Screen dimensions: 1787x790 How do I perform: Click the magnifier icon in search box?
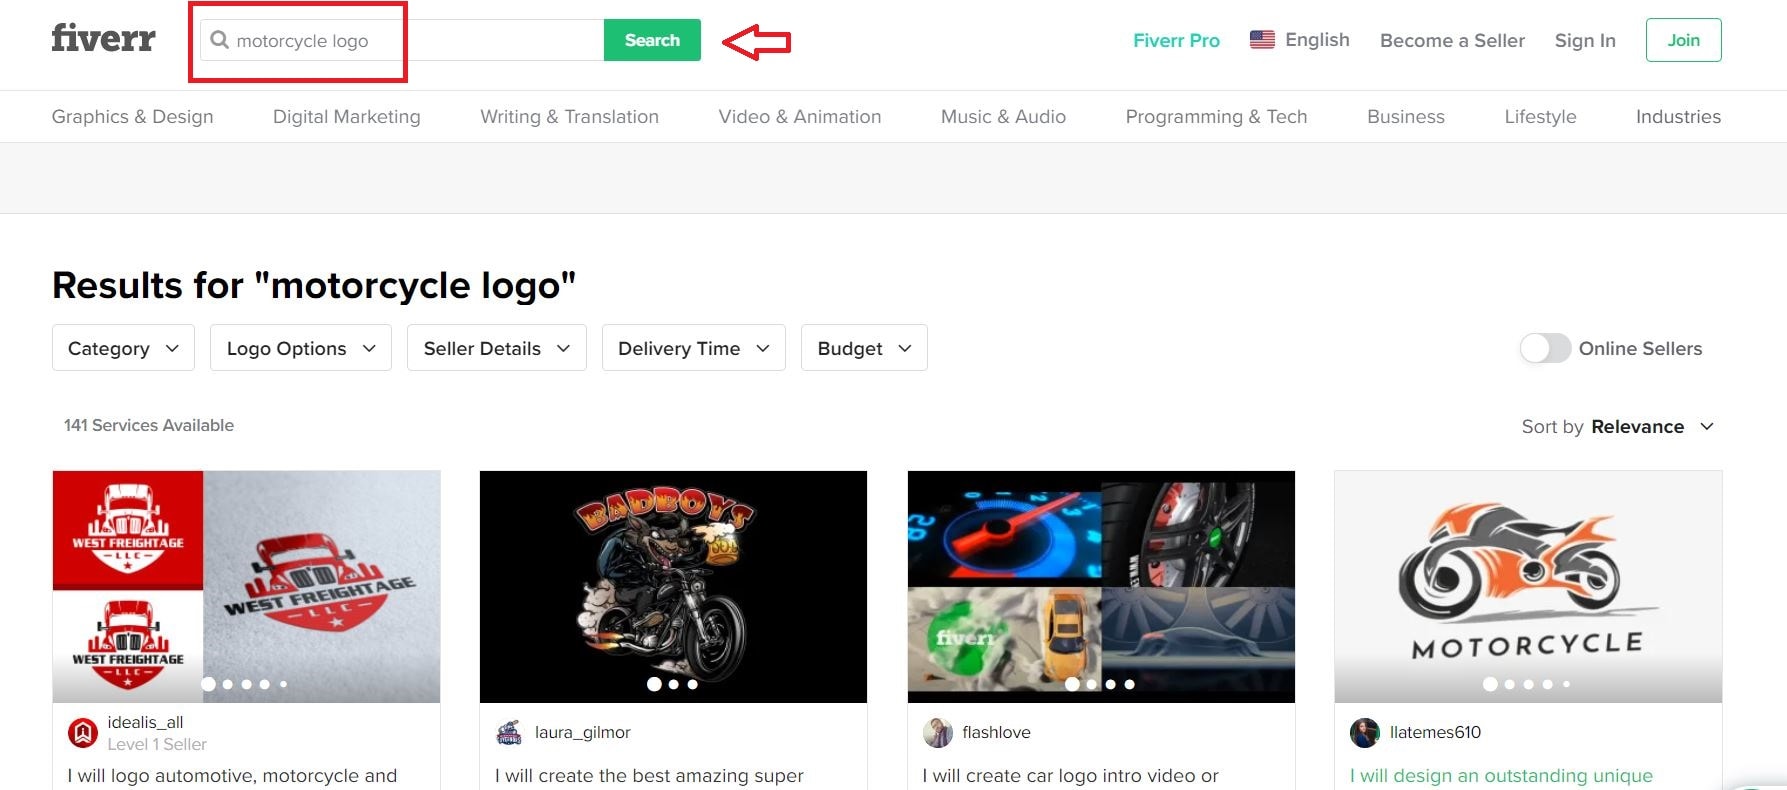tap(219, 40)
